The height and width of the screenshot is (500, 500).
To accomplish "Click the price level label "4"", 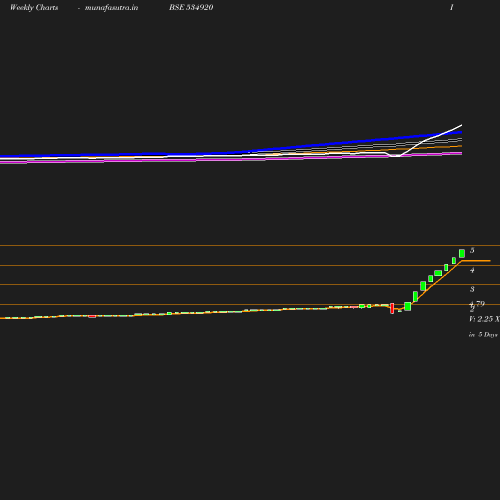I will (472, 270).
